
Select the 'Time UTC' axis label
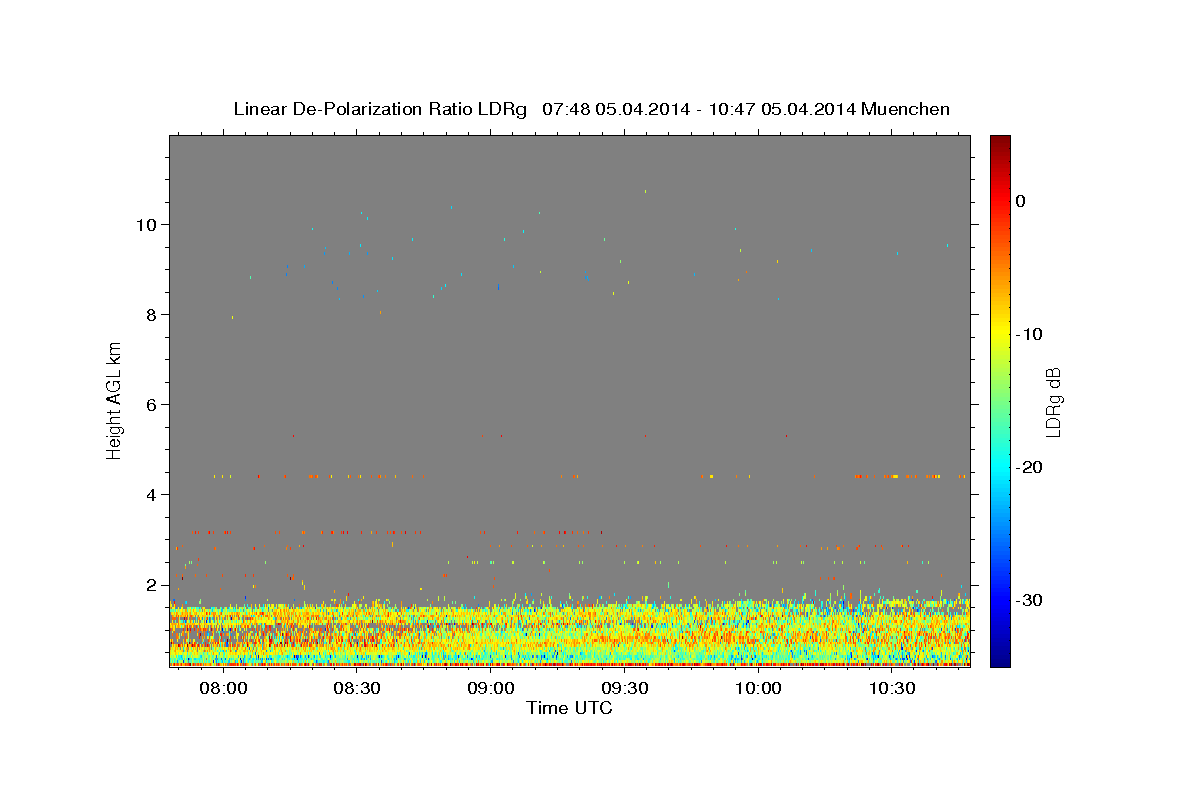[x=569, y=708]
